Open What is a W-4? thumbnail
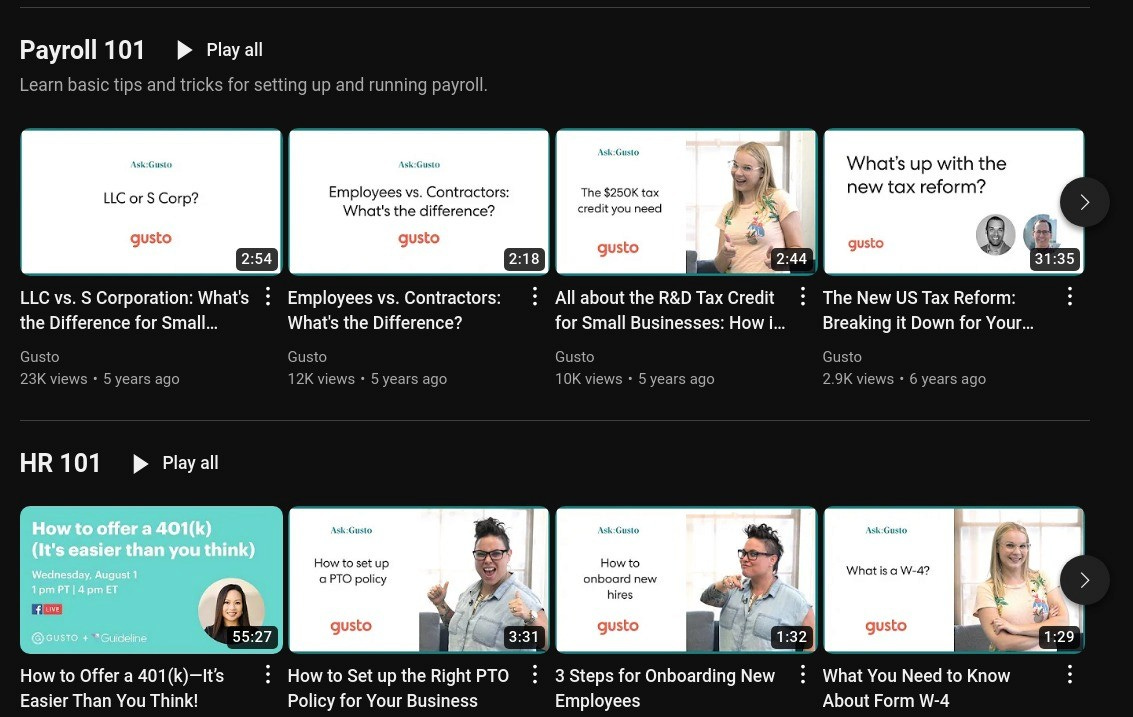 pyautogui.click(x=953, y=580)
